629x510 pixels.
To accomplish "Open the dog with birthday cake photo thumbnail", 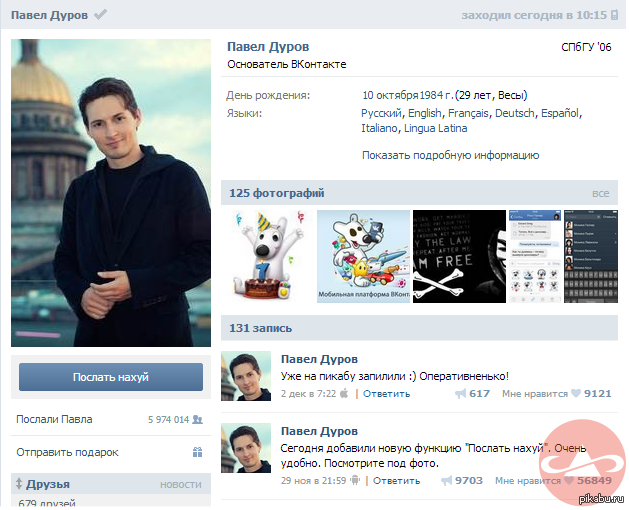I will click(x=266, y=256).
